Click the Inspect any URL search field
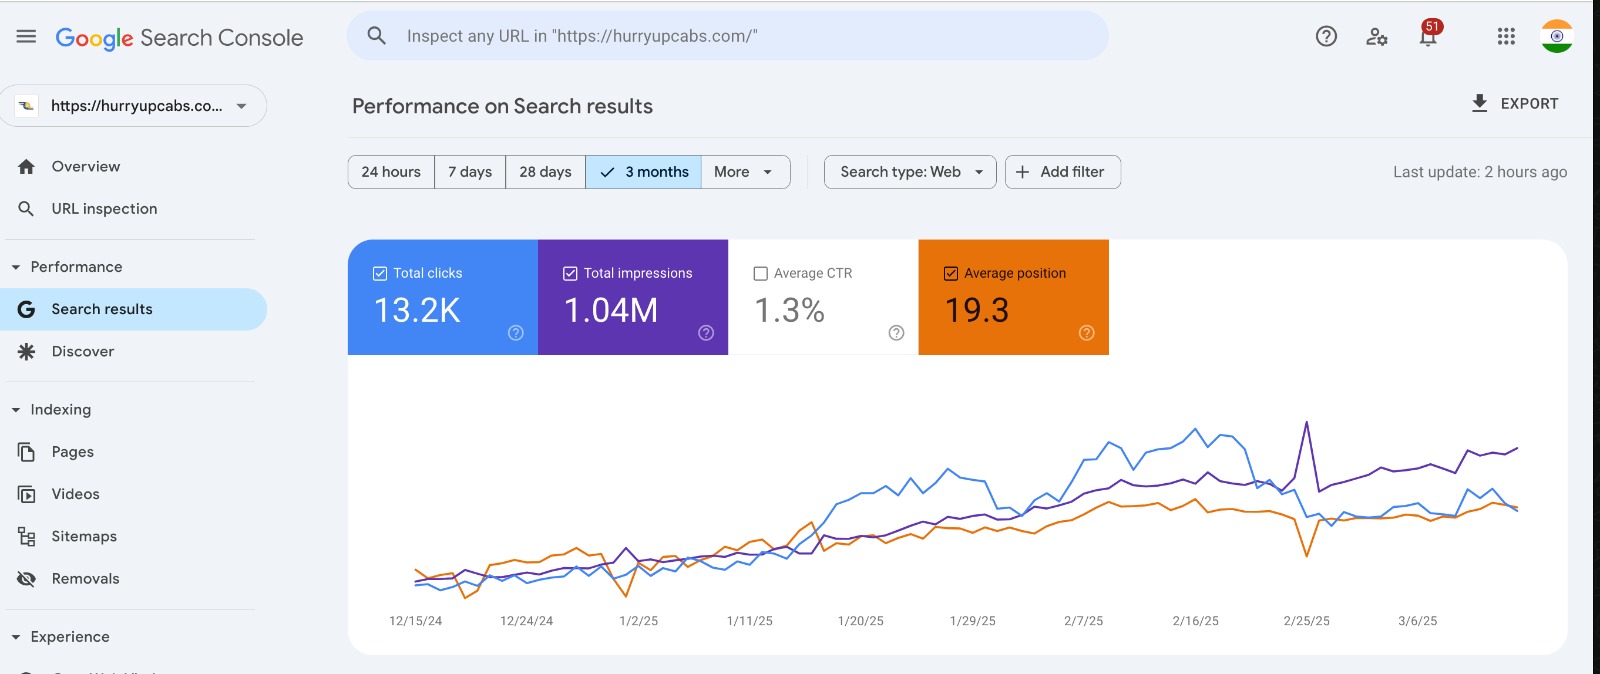Viewport: 1600px width, 674px height. (x=727, y=36)
